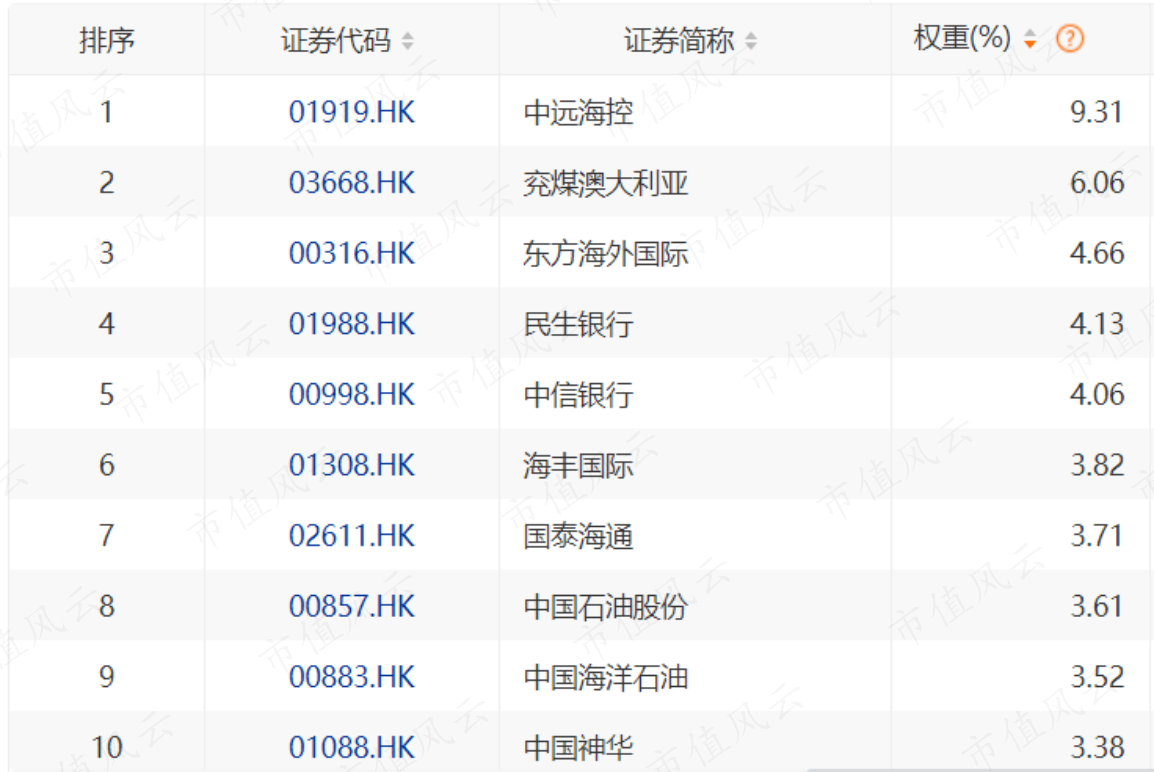The width and height of the screenshot is (1154, 772).
Task: Select the name 兖煤澳大利亚
Action: 606,183
